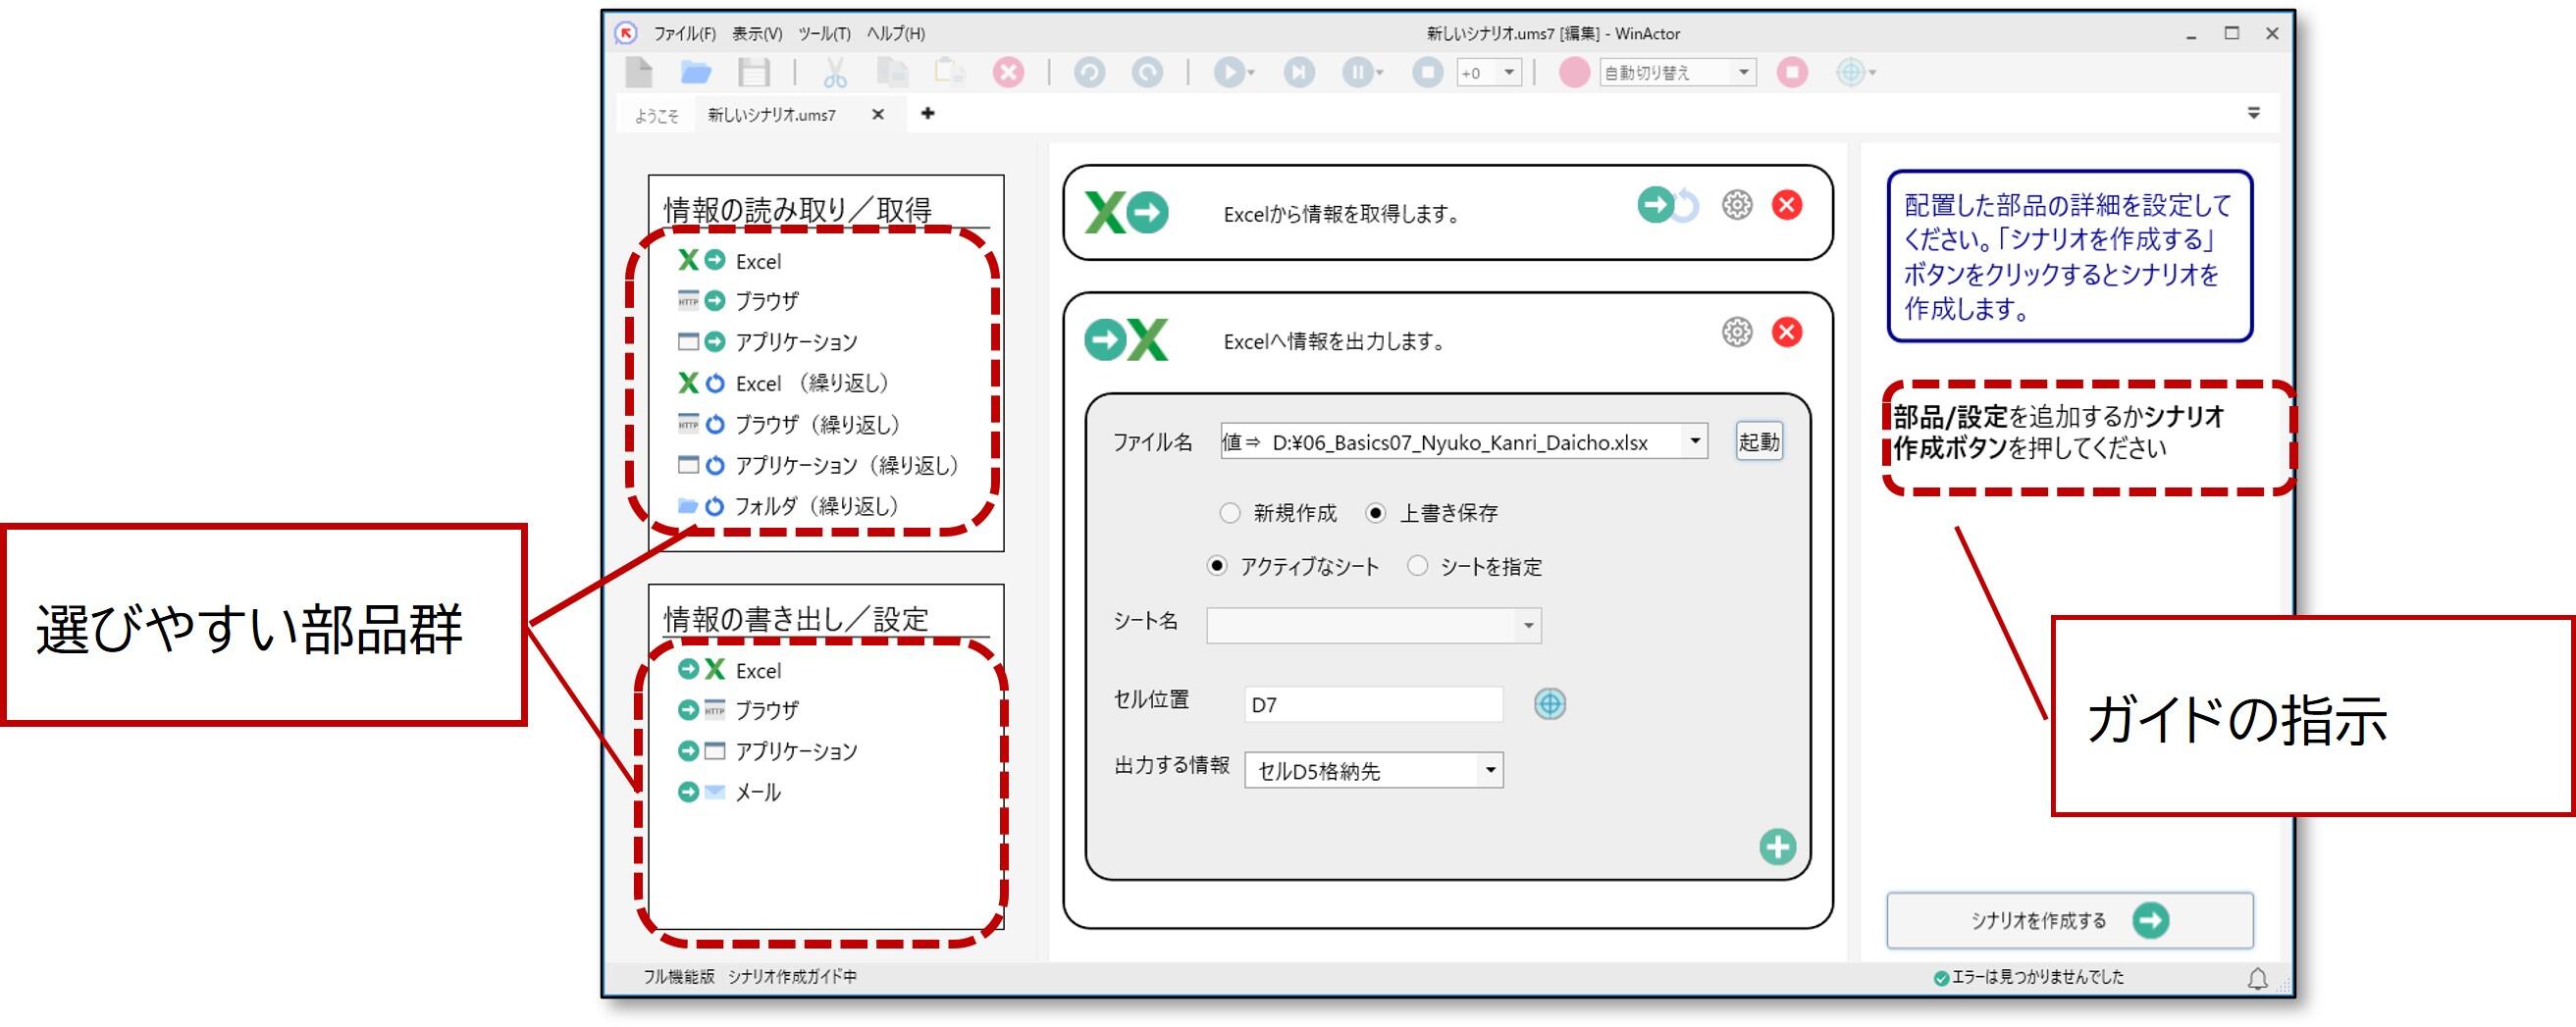
Task: Click the pink stop-recording toolbar icon
Action: tap(1792, 72)
